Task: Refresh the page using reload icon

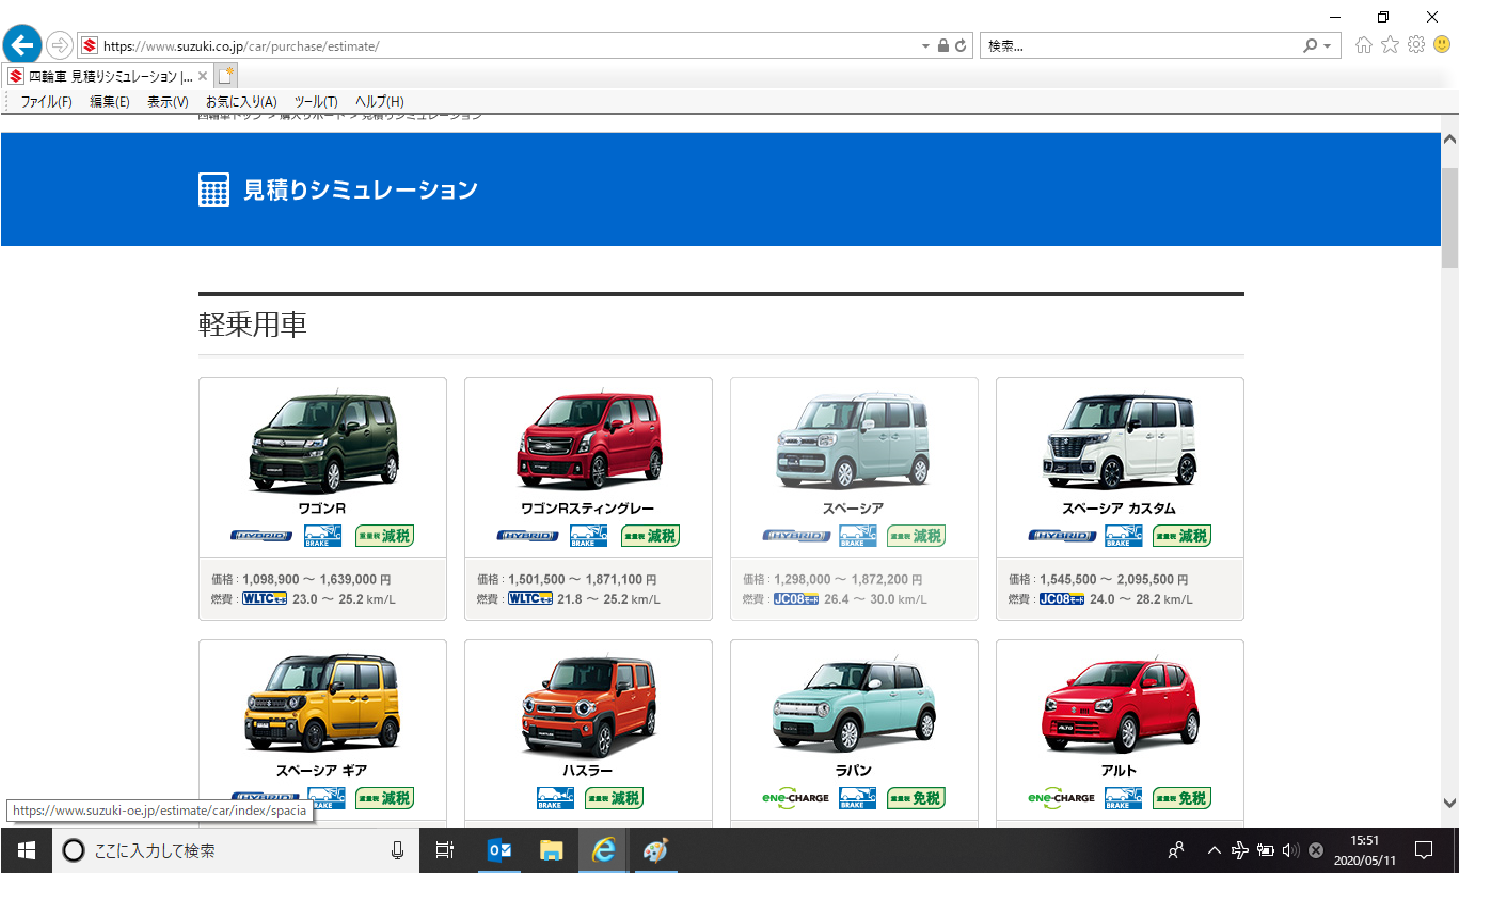Action: [961, 45]
